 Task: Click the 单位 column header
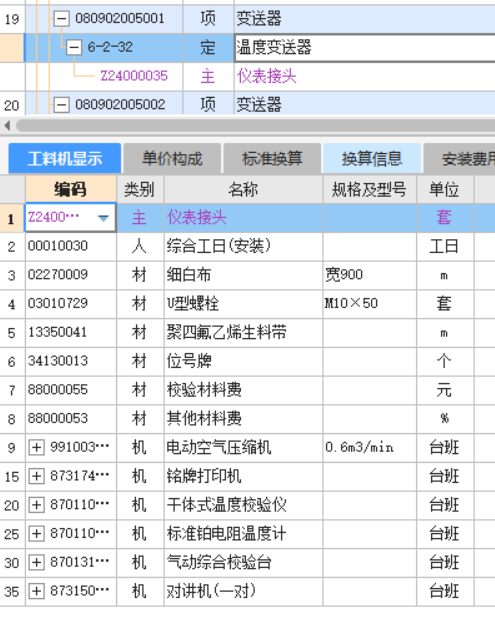point(445,189)
